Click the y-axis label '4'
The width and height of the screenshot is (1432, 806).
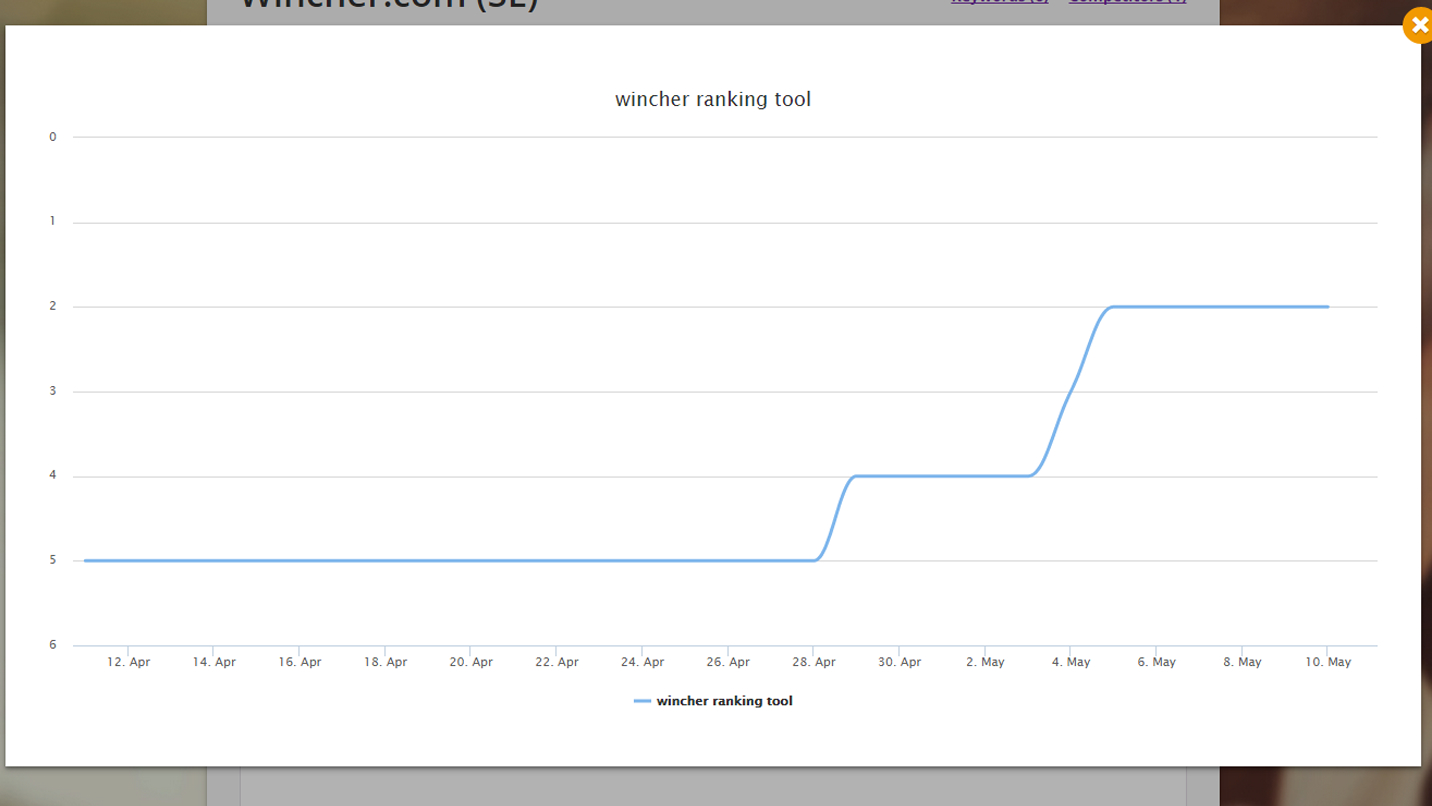pos(53,475)
